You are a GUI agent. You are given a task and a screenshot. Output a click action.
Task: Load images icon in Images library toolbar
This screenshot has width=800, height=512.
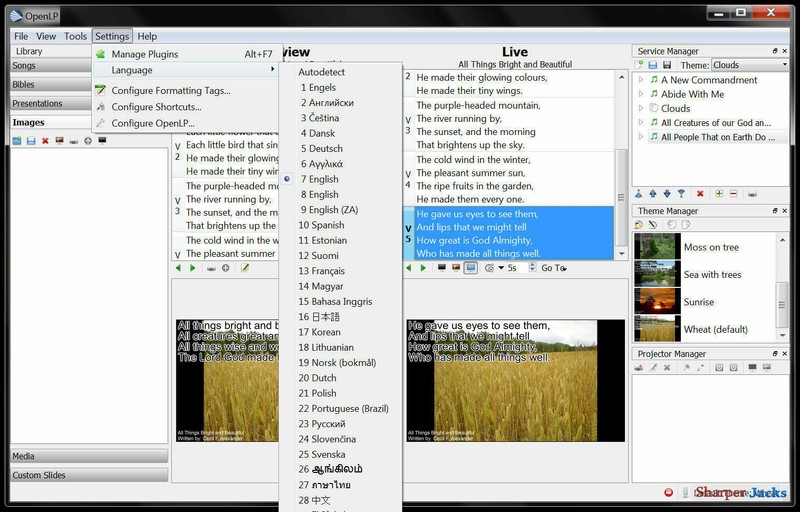click(x=17, y=141)
